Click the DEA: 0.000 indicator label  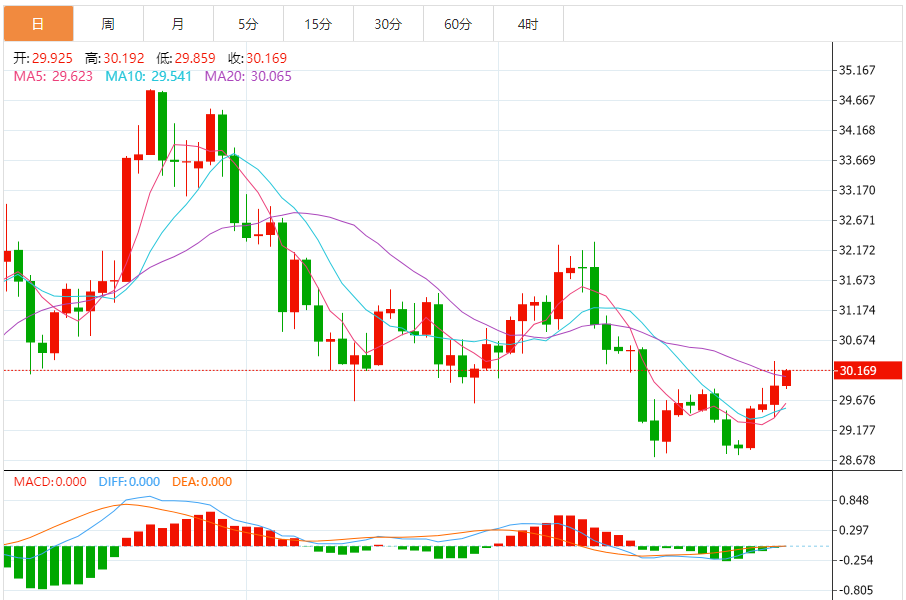coord(202,482)
